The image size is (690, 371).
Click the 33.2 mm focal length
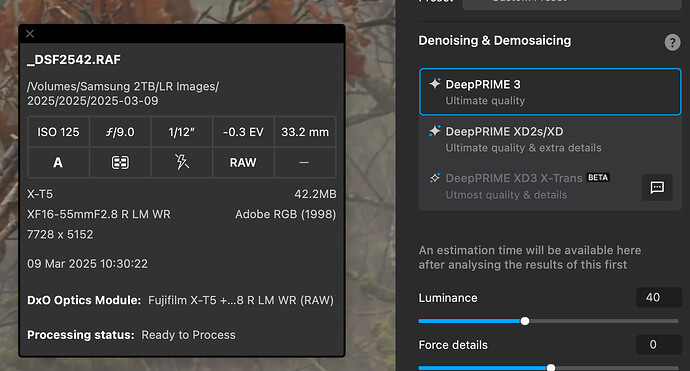click(x=305, y=132)
